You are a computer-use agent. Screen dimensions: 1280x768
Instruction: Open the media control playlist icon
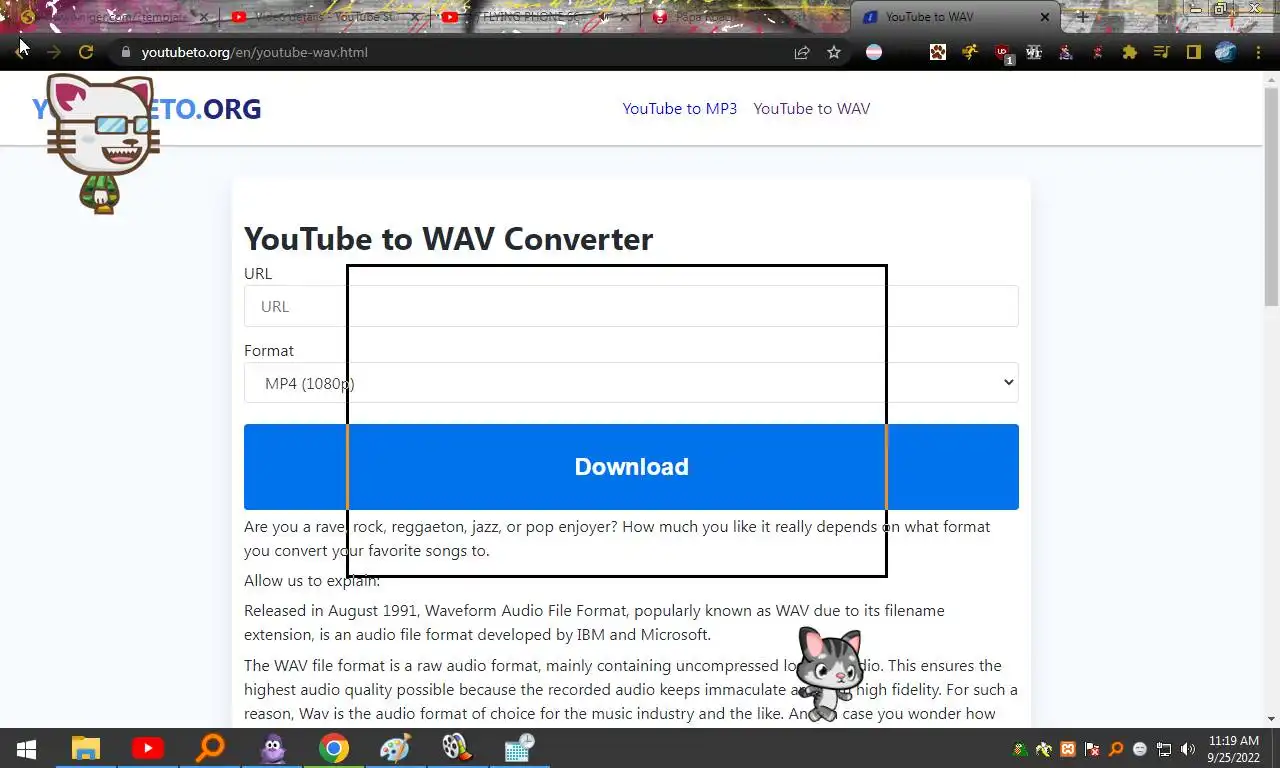pos(1161,52)
